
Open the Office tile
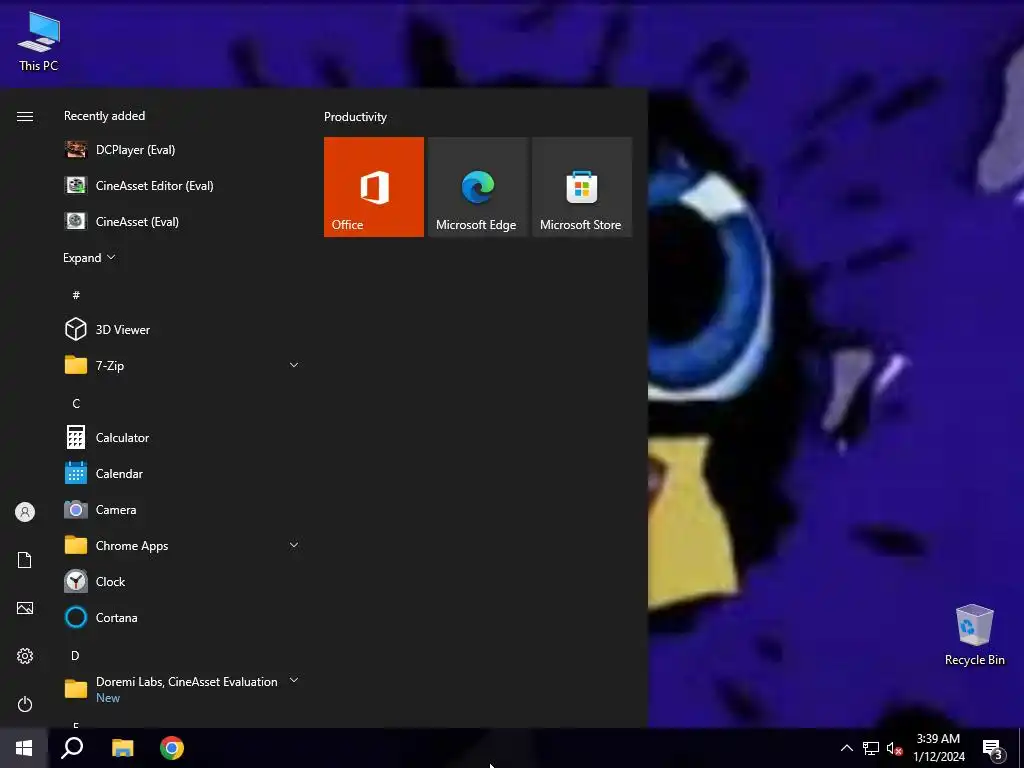pos(374,187)
